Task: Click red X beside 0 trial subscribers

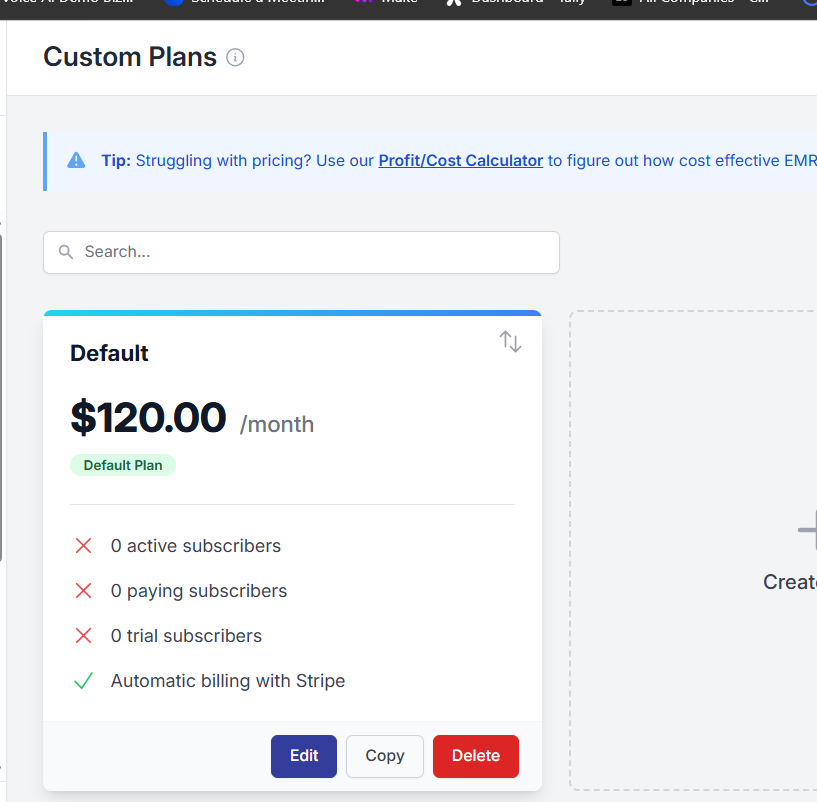Action: 83,636
